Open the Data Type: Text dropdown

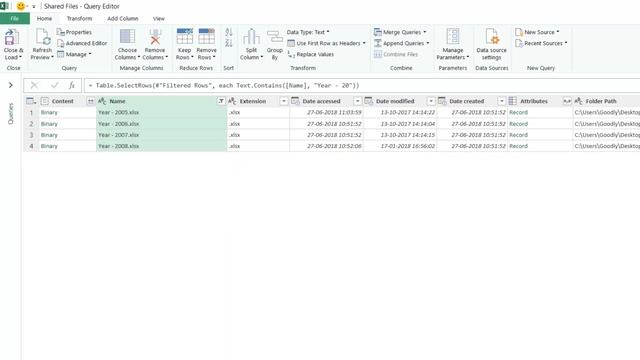(308, 32)
